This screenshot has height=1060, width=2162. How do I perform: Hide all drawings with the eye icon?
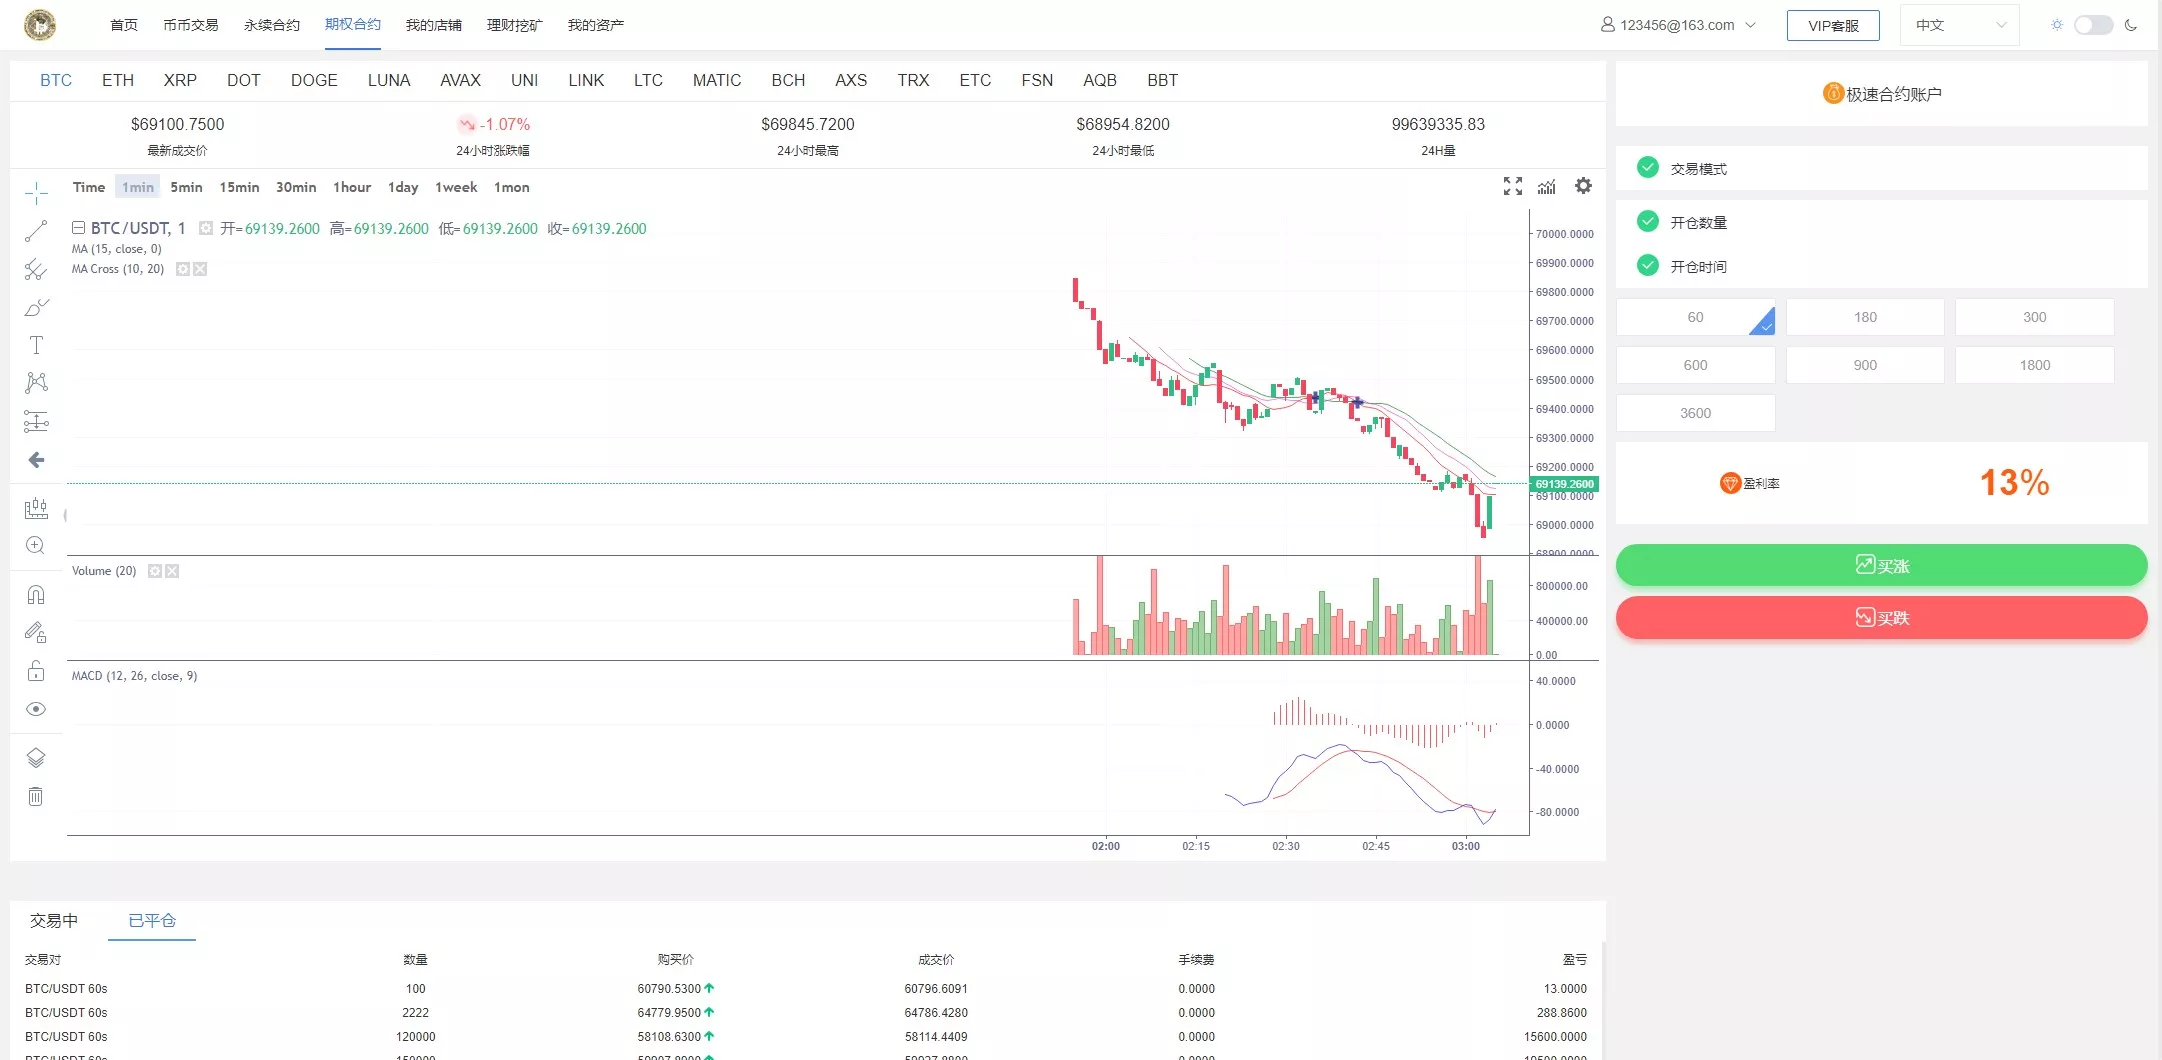(36, 709)
